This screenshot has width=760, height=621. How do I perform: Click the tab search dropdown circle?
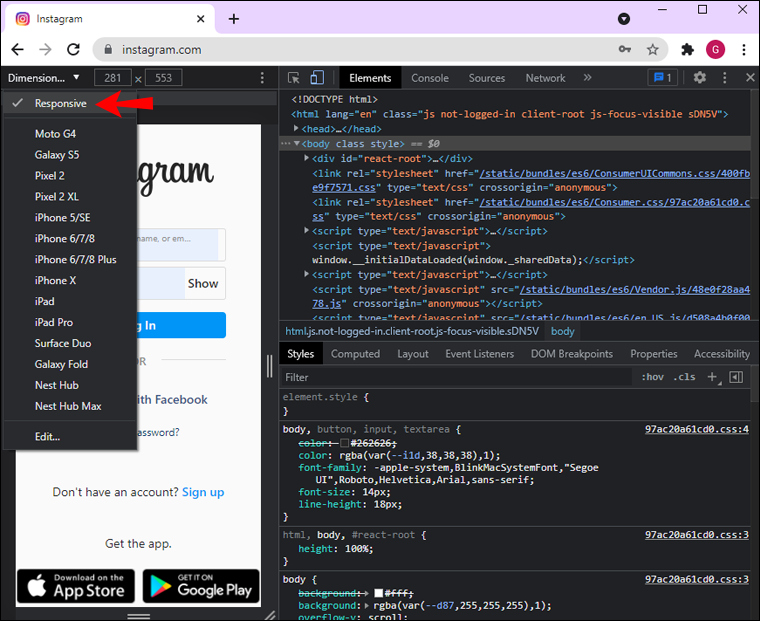[x=624, y=19]
